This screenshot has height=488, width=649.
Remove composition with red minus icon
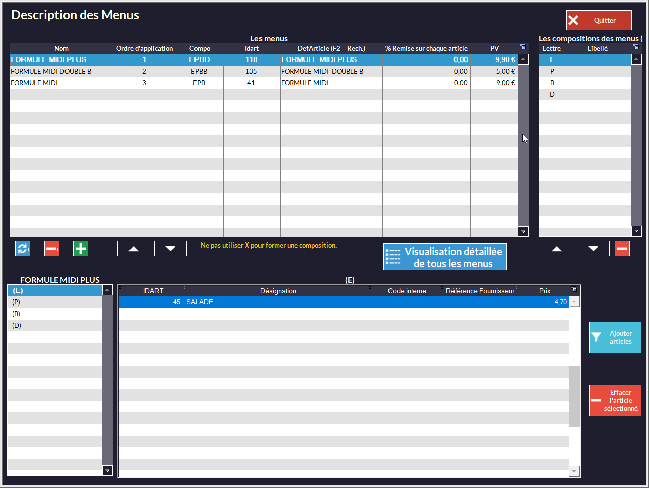point(622,248)
